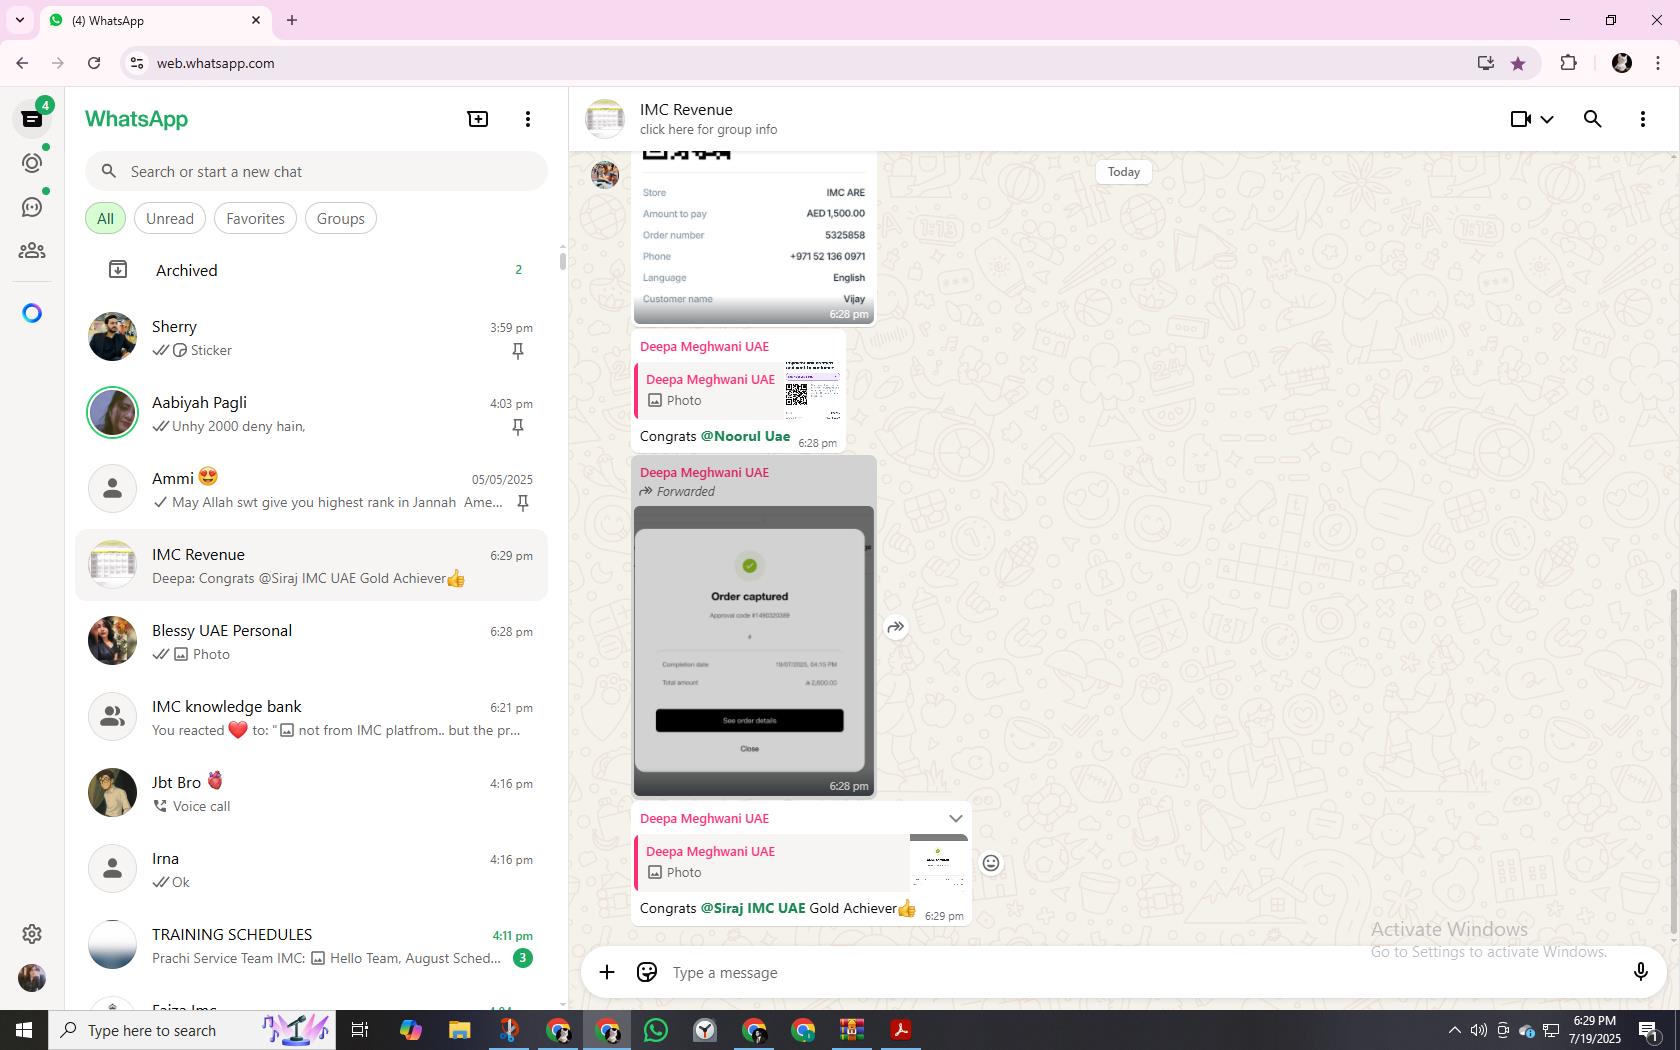Open WhatsApp Settings gear icon
Viewport: 1680px width, 1050px height.
coord(32,934)
